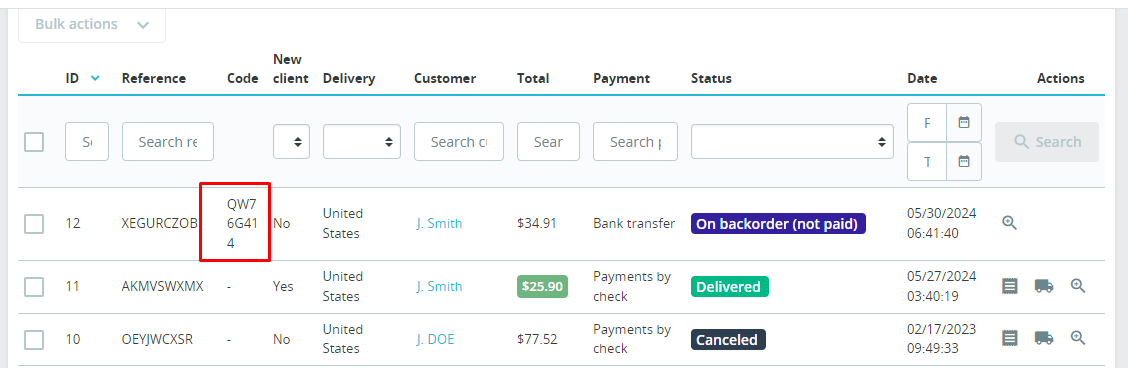View order 11 with magnifier icon
Viewport: 1128px width, 368px height.
(x=1078, y=286)
